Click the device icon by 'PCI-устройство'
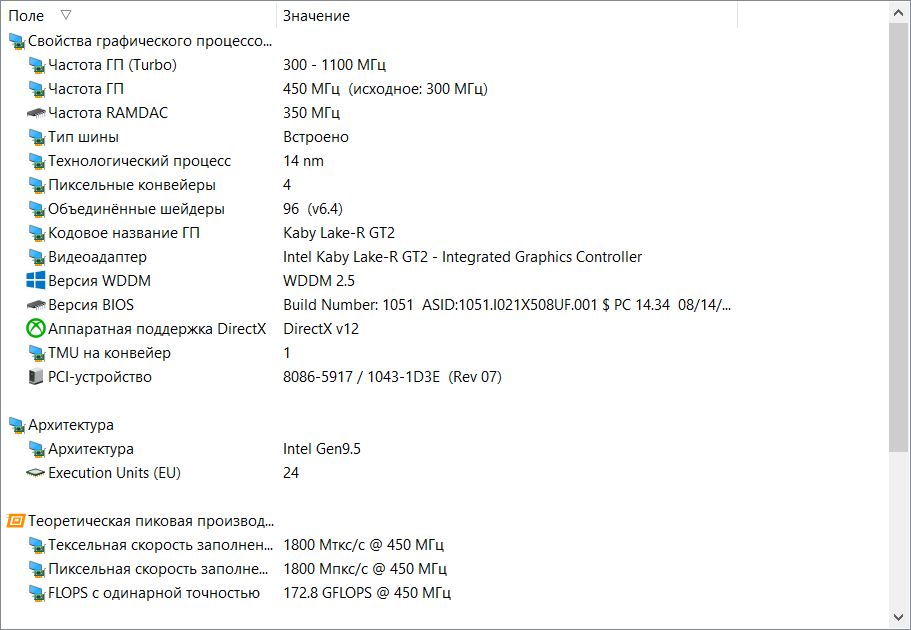 [36, 377]
